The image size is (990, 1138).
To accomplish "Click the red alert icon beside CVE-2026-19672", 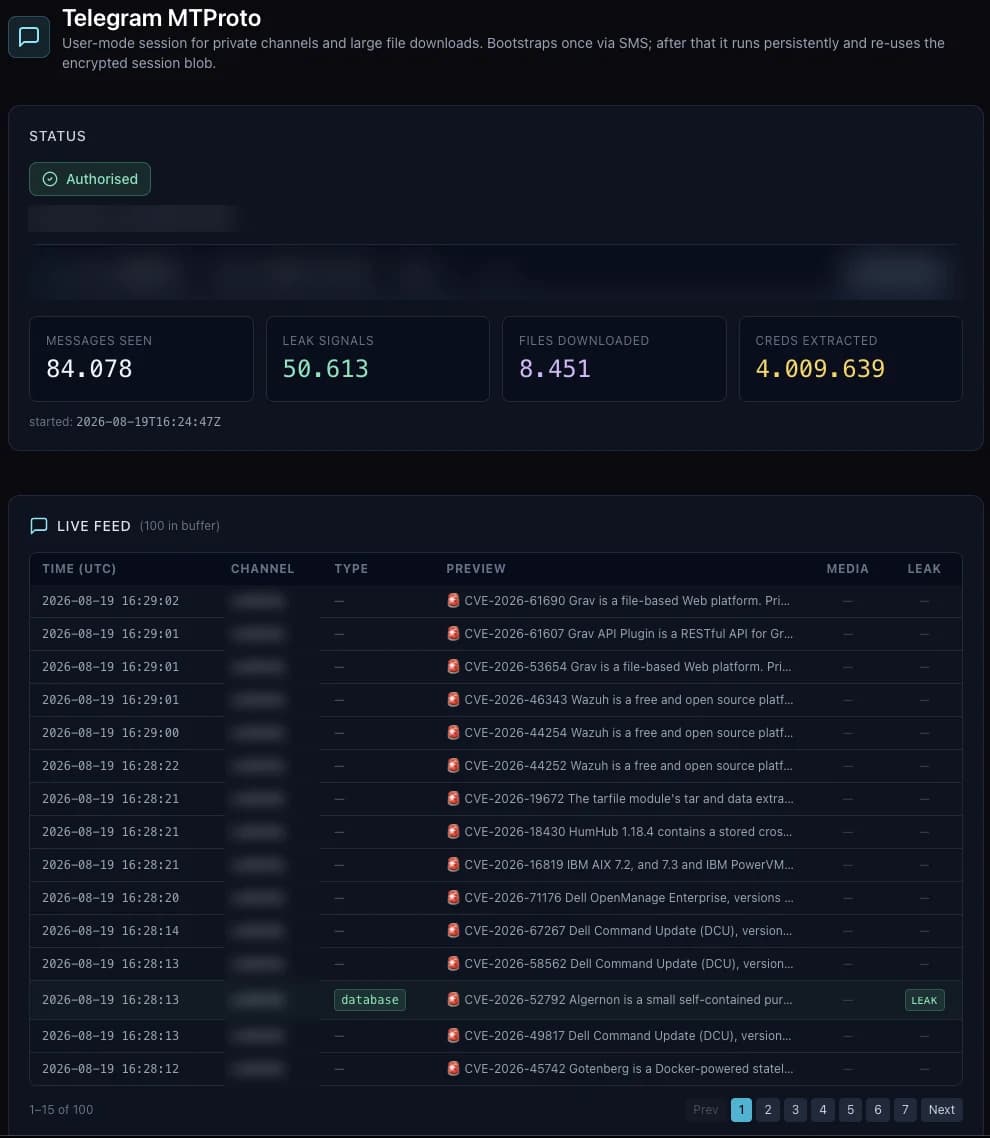I will (454, 798).
